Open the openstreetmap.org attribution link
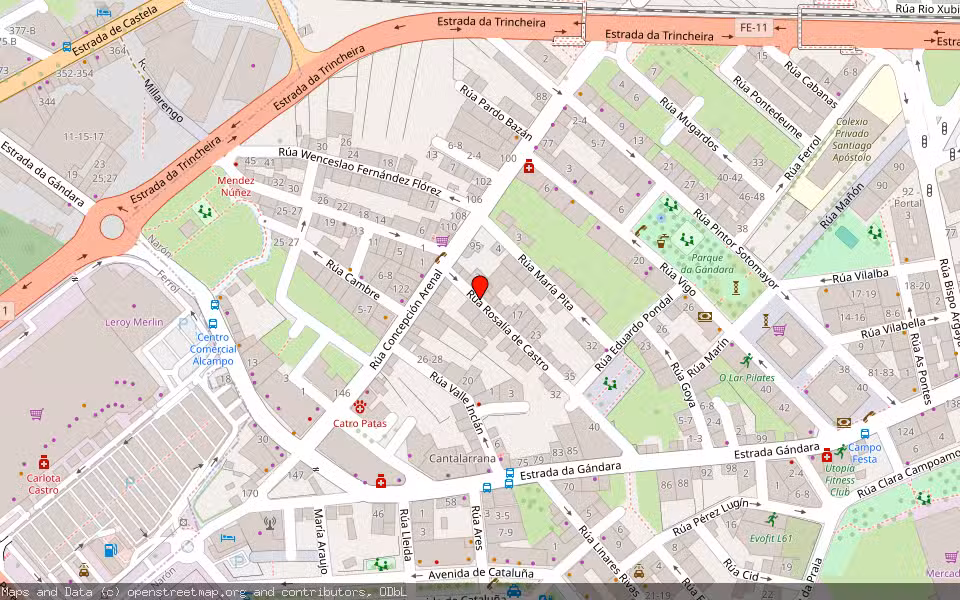The width and height of the screenshot is (960, 600). [187, 592]
